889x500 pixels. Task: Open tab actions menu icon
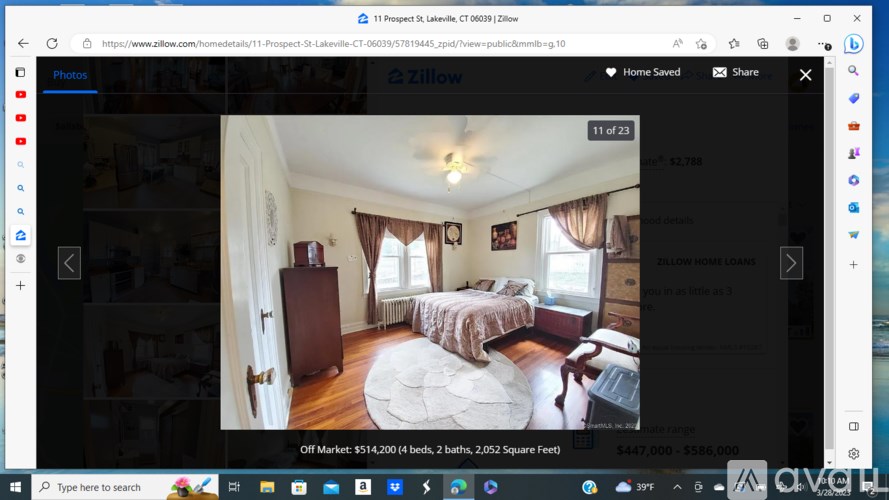tap(20, 72)
